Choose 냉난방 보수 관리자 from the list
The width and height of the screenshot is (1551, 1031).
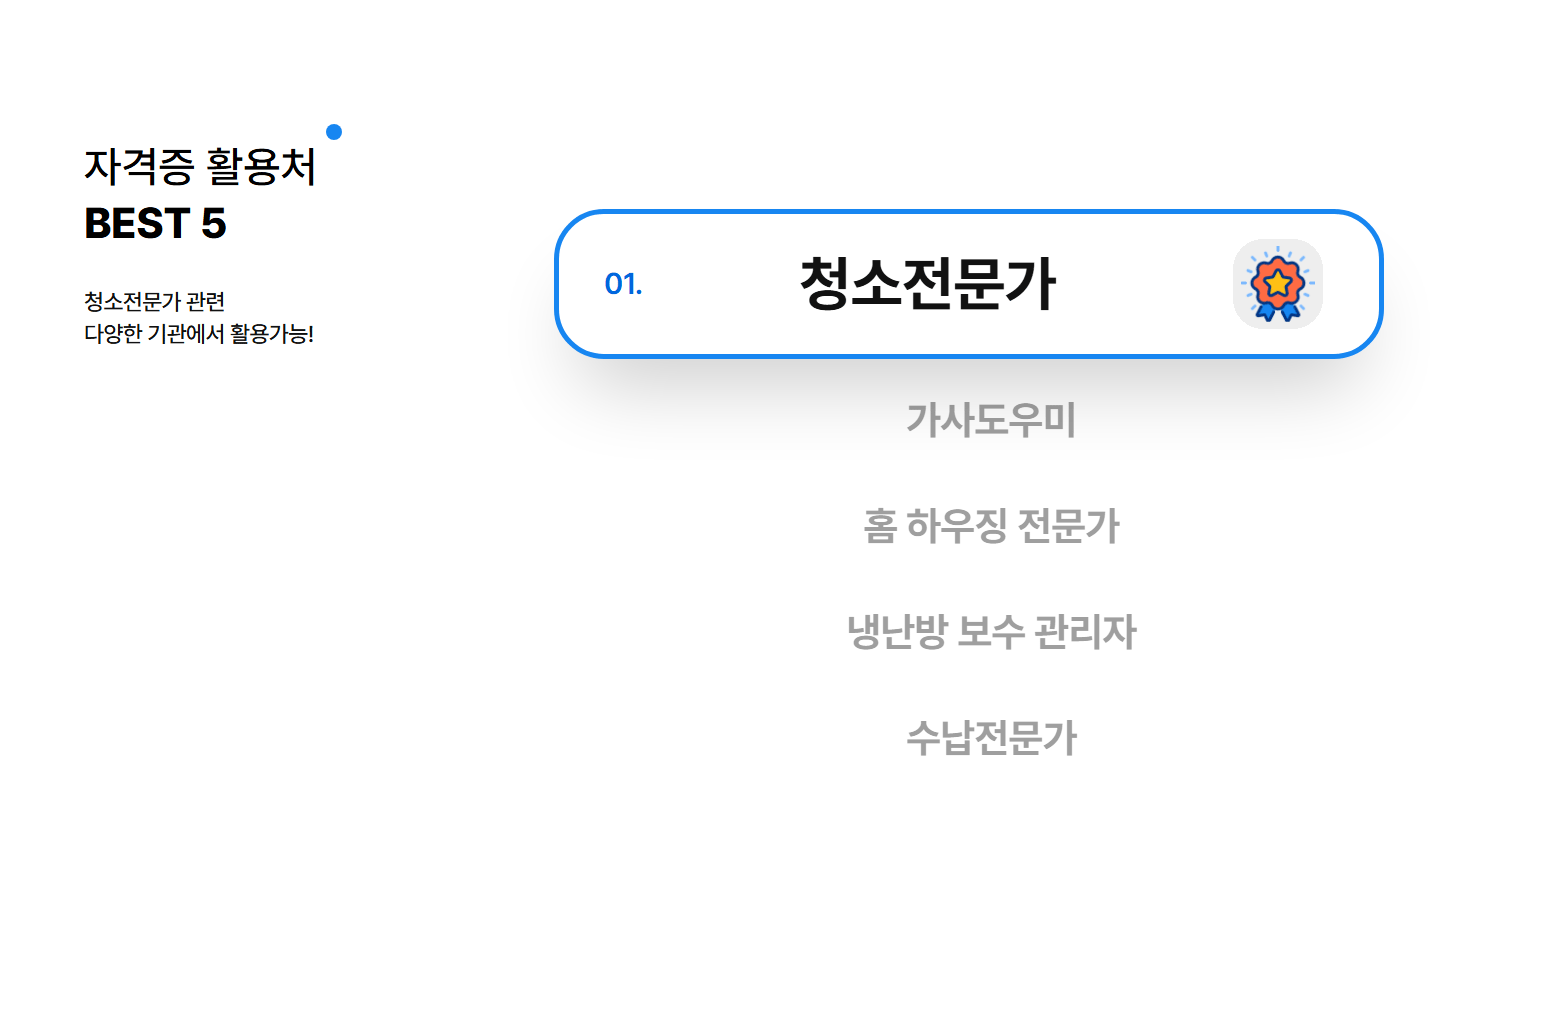tap(991, 631)
